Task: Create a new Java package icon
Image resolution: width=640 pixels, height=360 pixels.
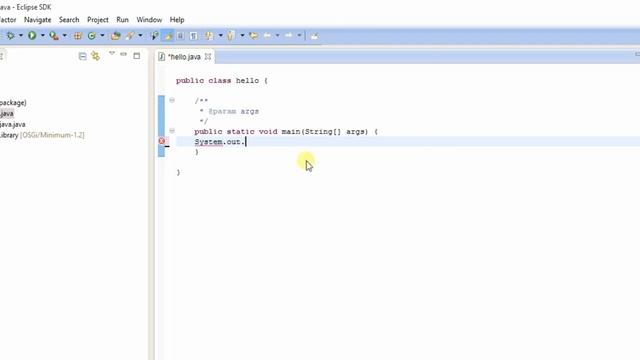Action: 78,36
